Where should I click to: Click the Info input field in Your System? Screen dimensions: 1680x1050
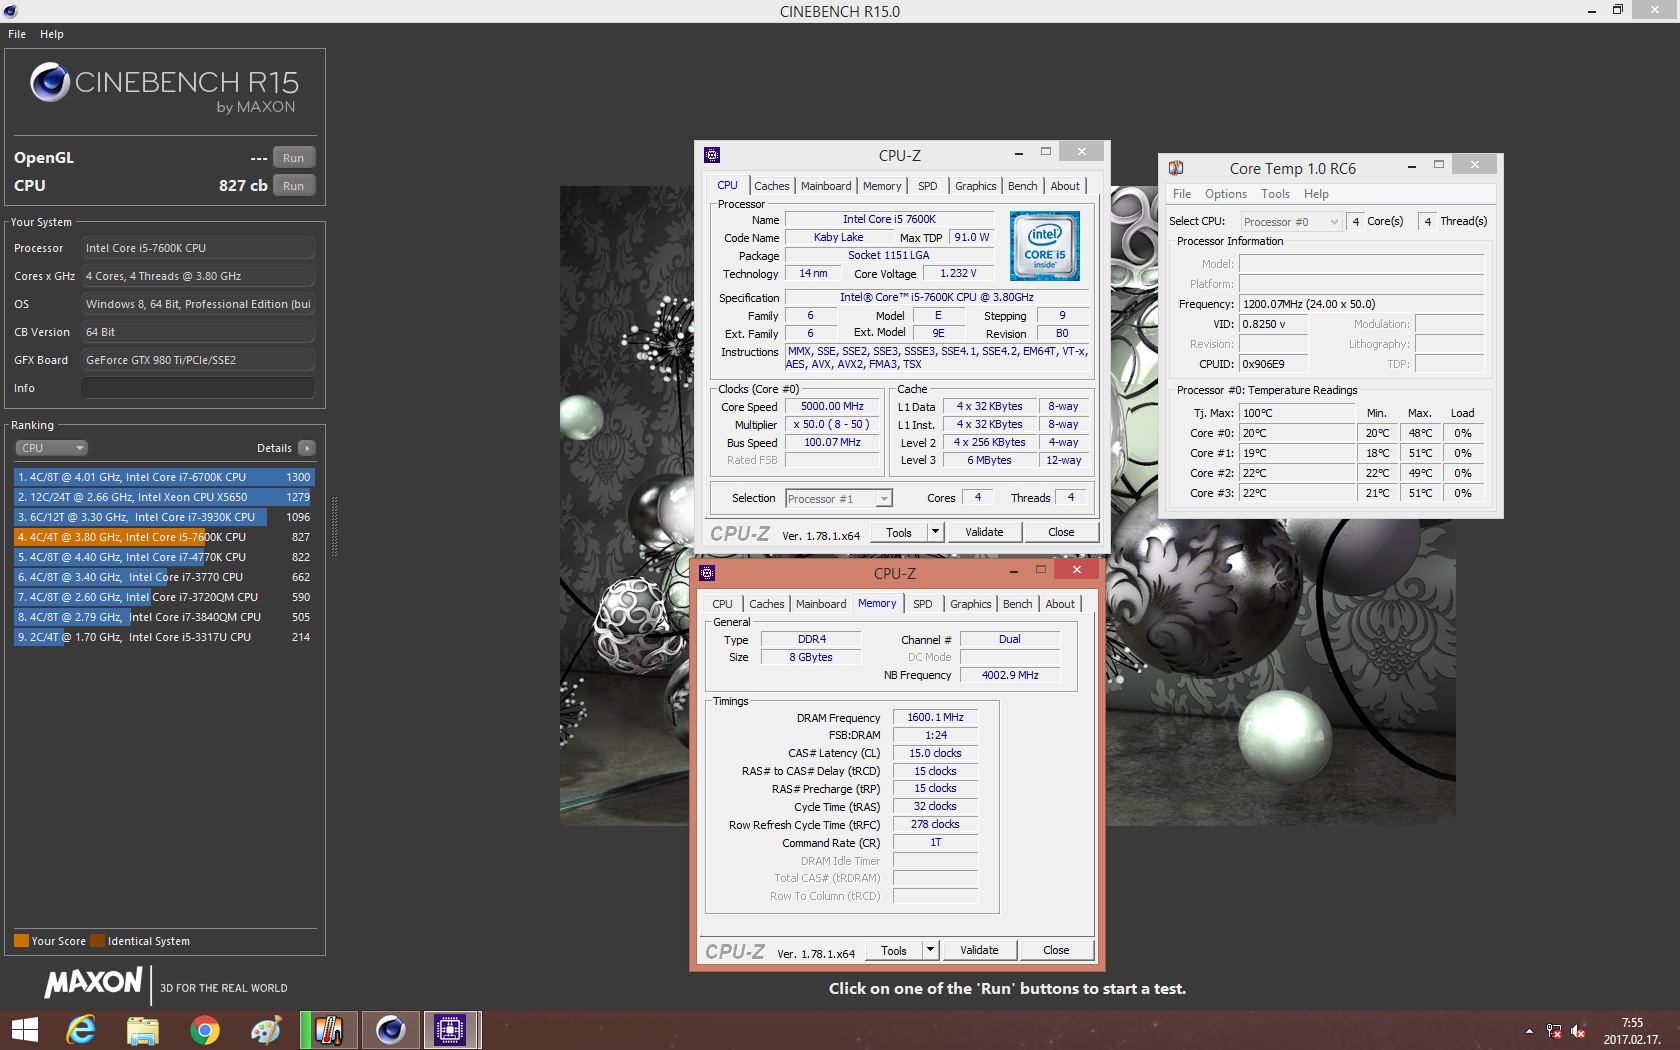point(198,388)
